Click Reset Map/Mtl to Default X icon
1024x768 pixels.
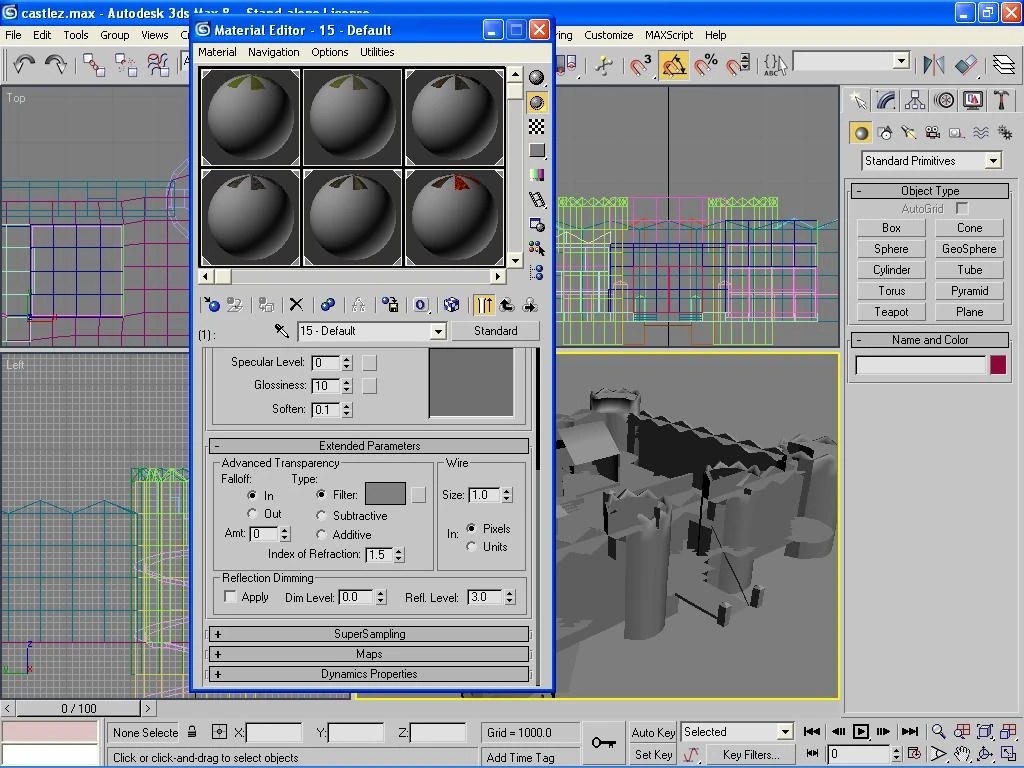point(296,305)
